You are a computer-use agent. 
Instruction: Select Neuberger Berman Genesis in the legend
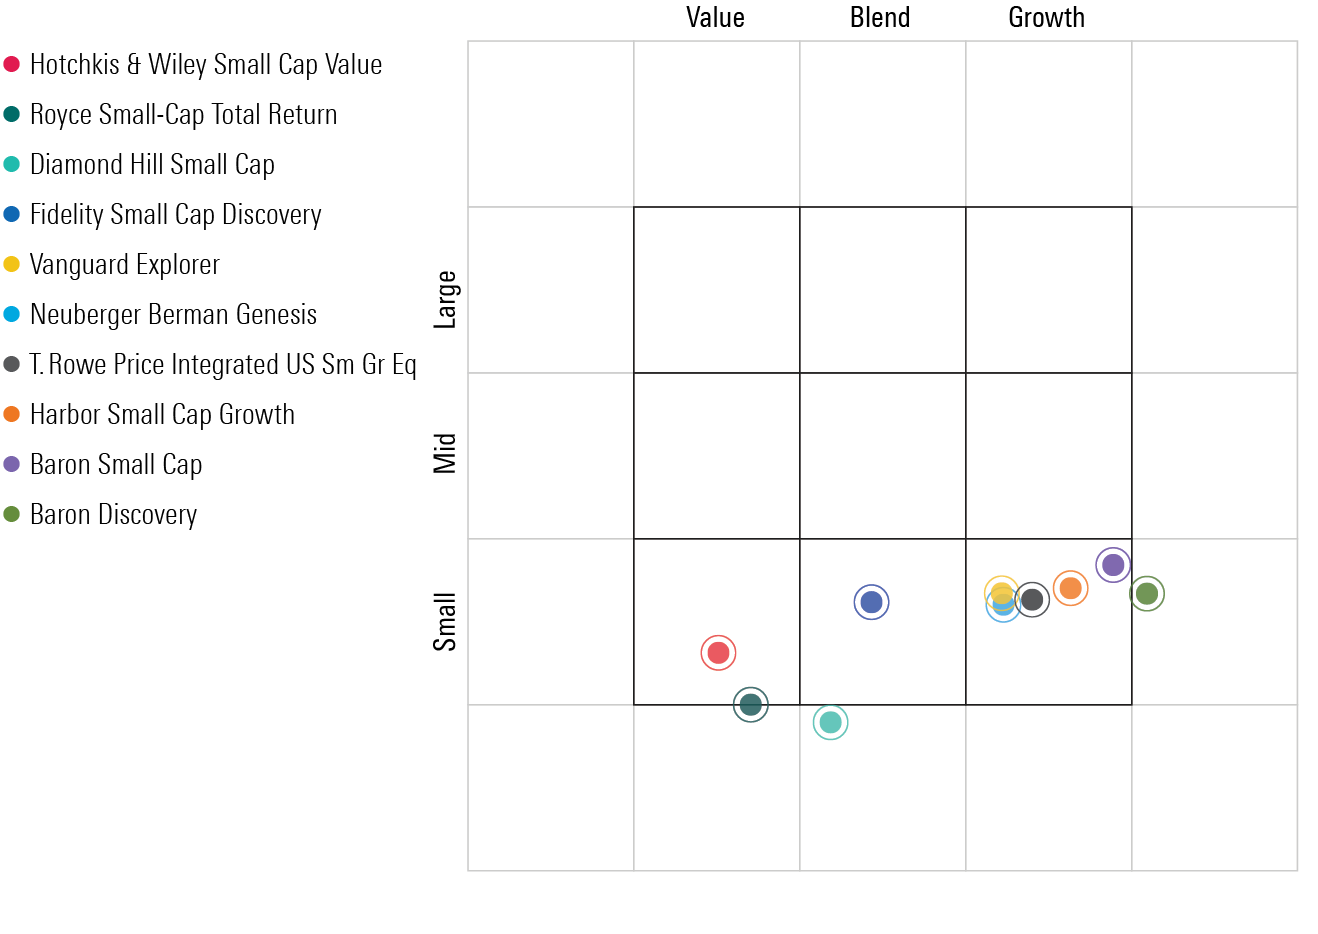pyautogui.click(x=173, y=315)
